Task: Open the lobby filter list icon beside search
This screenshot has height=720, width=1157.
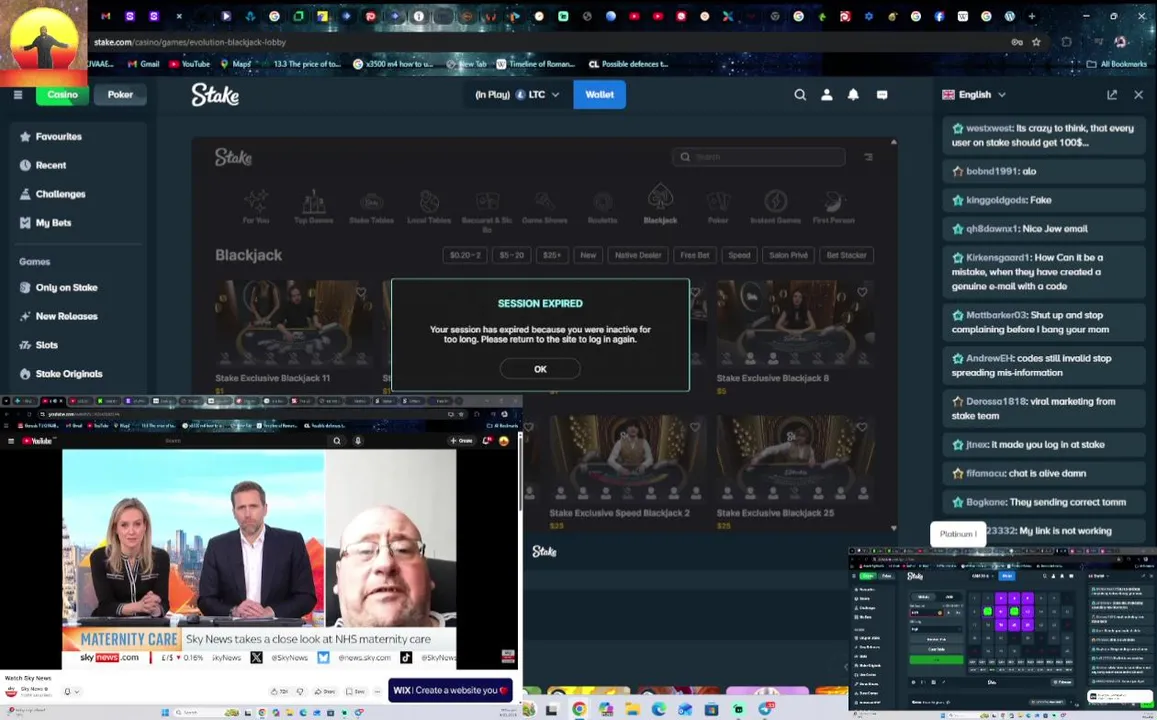Action: pyautogui.click(x=868, y=156)
